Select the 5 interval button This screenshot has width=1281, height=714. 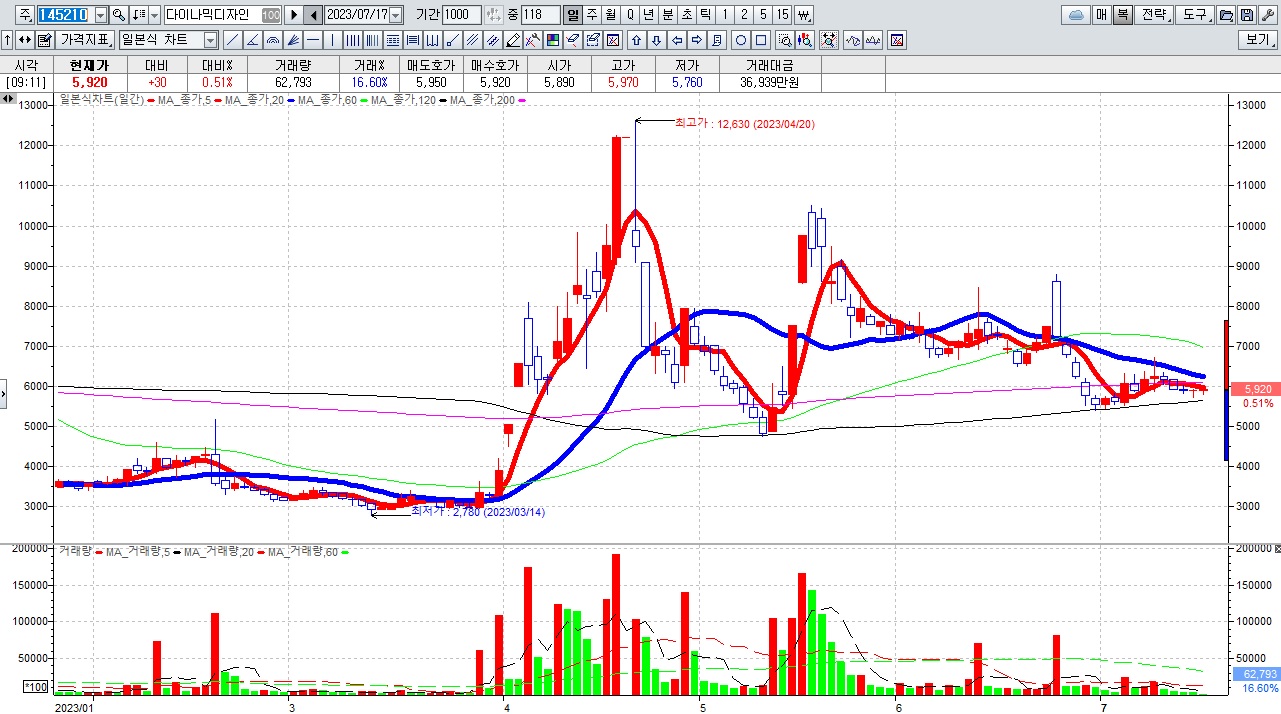point(763,15)
